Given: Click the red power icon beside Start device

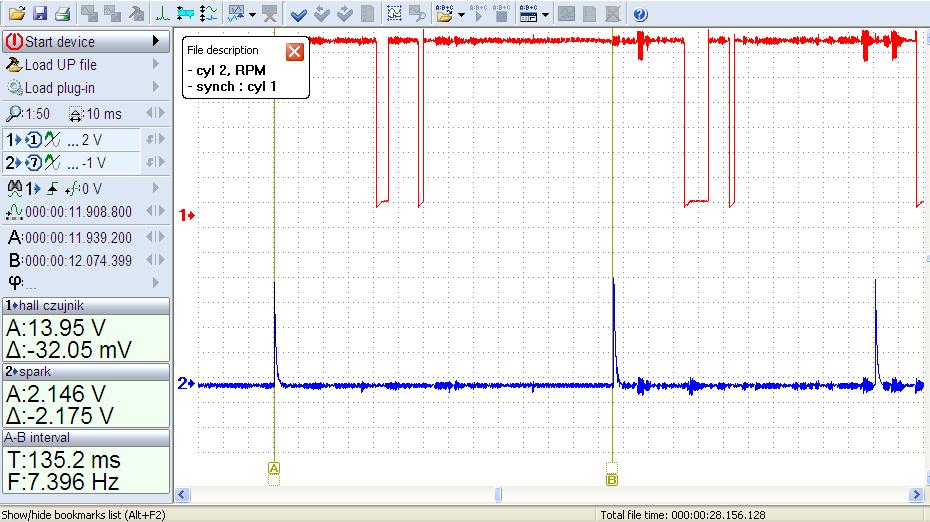Looking at the screenshot, I should point(14,42).
